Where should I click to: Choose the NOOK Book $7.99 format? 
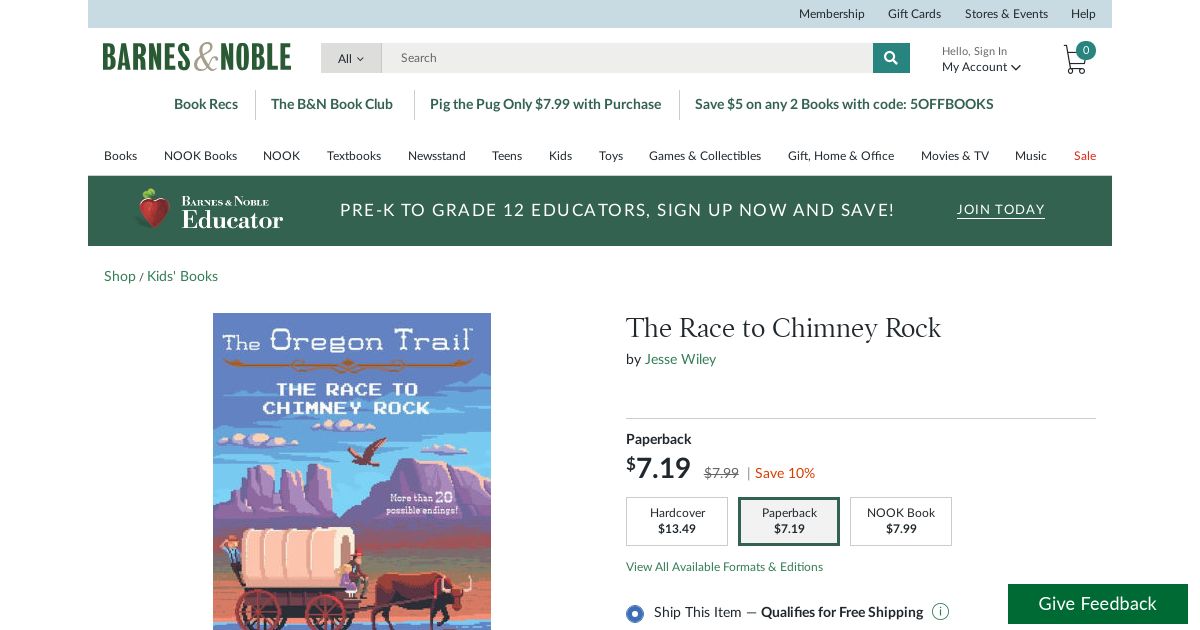pos(900,521)
